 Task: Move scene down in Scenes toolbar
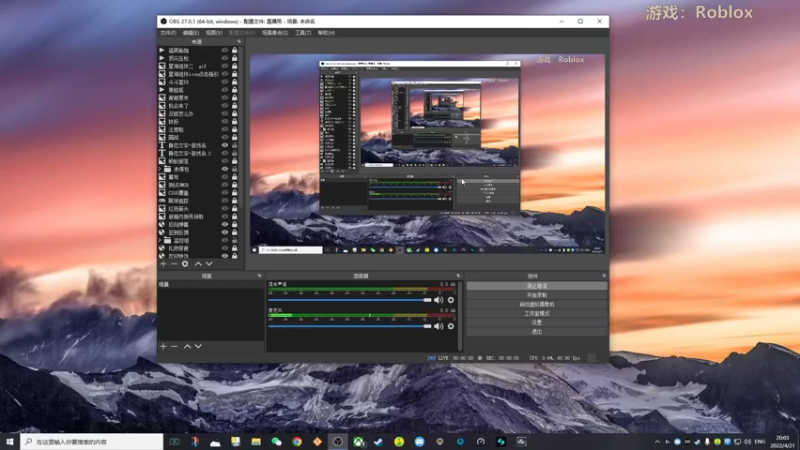coord(198,346)
